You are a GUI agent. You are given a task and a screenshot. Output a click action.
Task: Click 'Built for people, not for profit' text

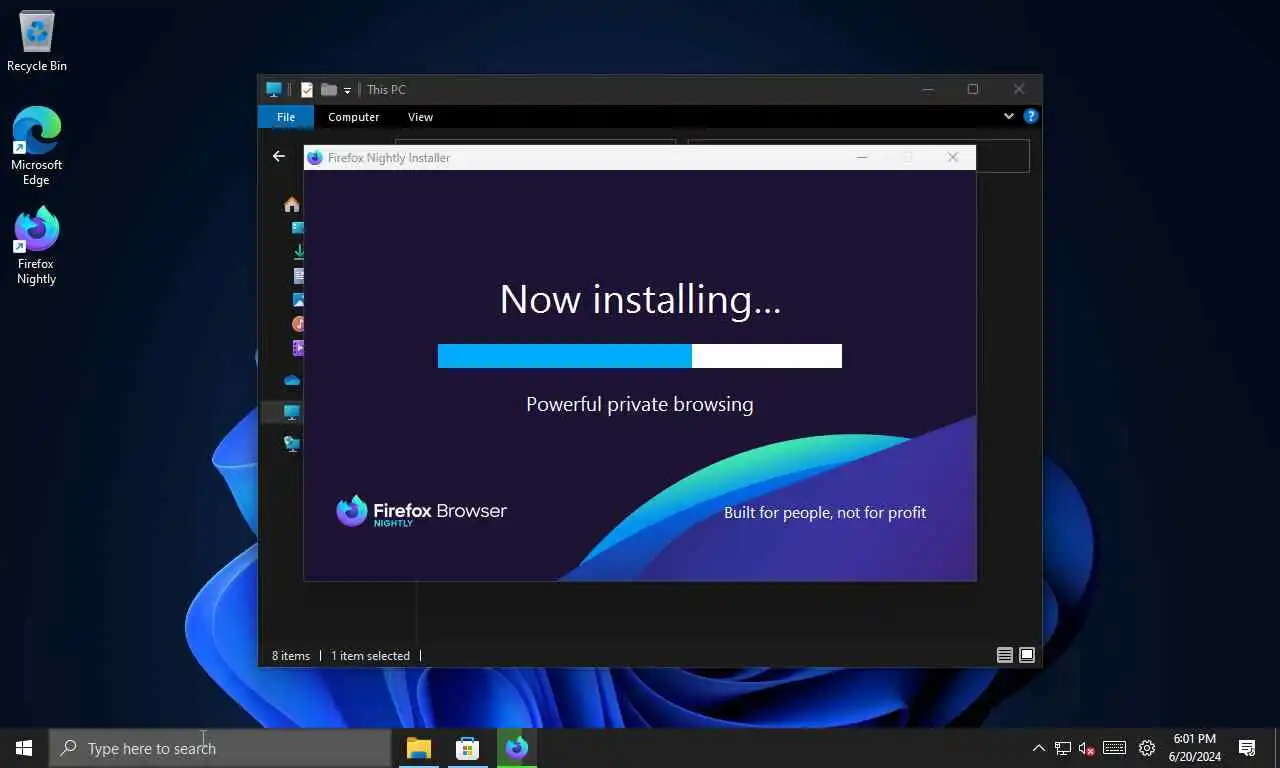pyautogui.click(x=825, y=512)
